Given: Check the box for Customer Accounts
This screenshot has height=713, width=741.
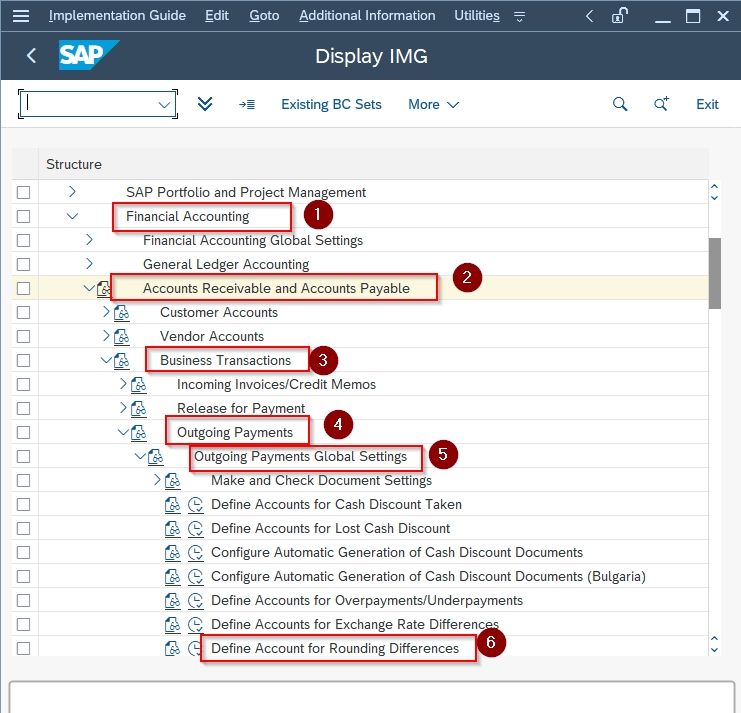Looking at the screenshot, I should 23,312.
